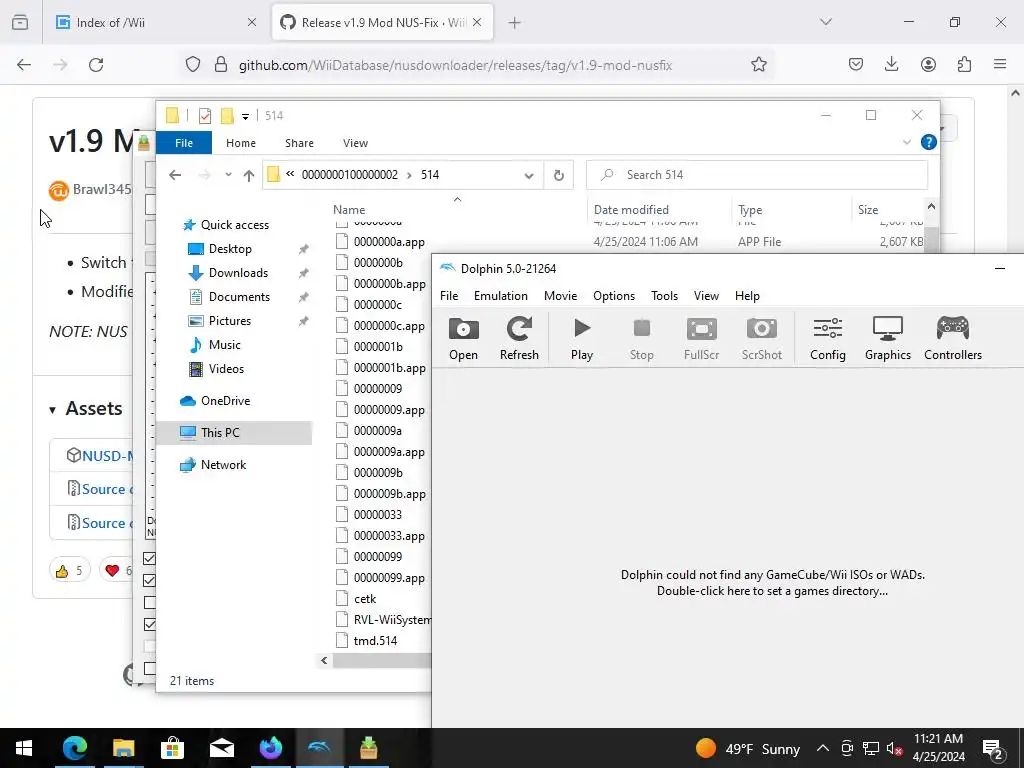Open Firefox Downloads panel
Image resolution: width=1024 pixels, height=768 pixels.
point(891,65)
